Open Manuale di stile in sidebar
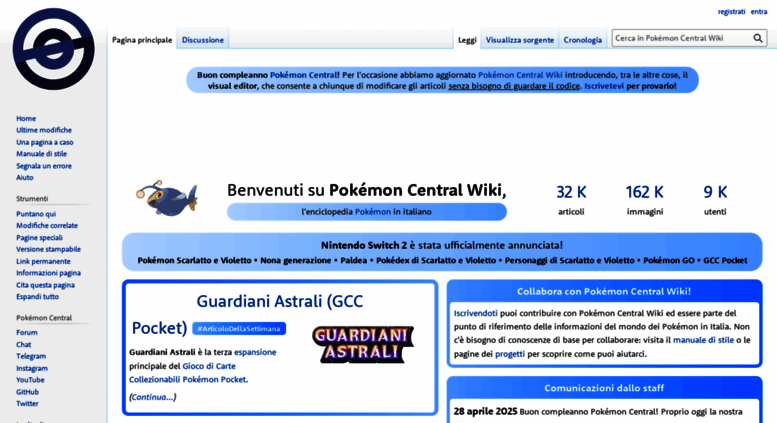The image size is (777, 423). (41, 154)
